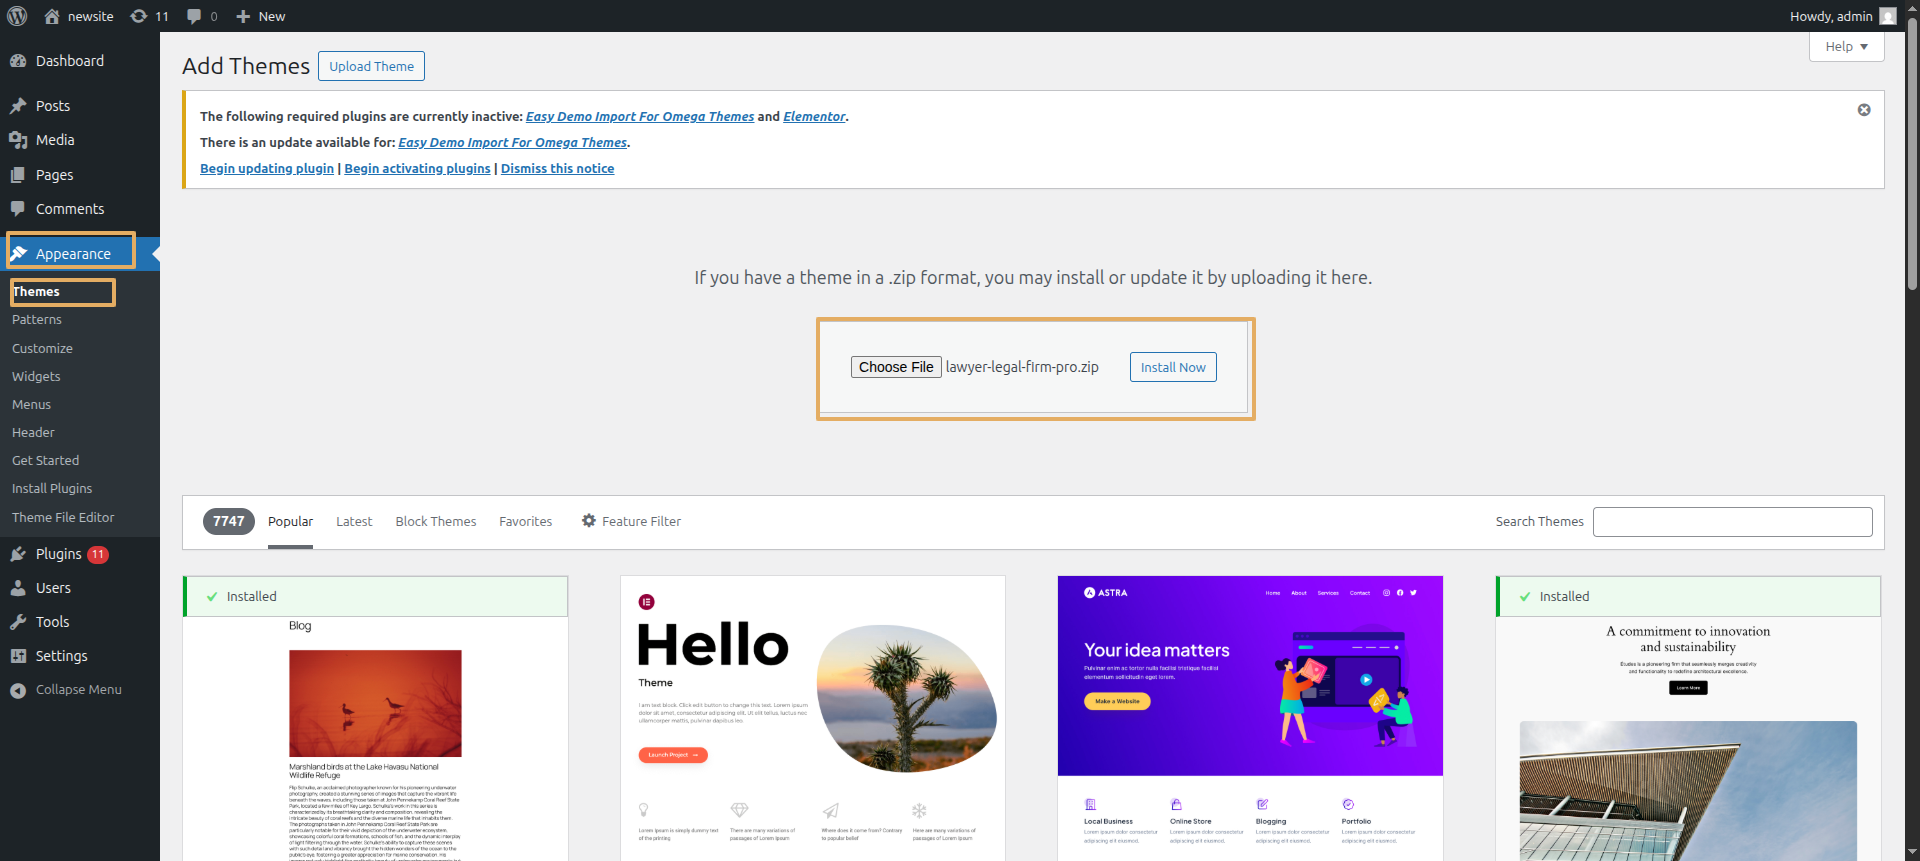The image size is (1920, 861).
Task: Switch to the Block Themes tab
Action: pyautogui.click(x=435, y=522)
